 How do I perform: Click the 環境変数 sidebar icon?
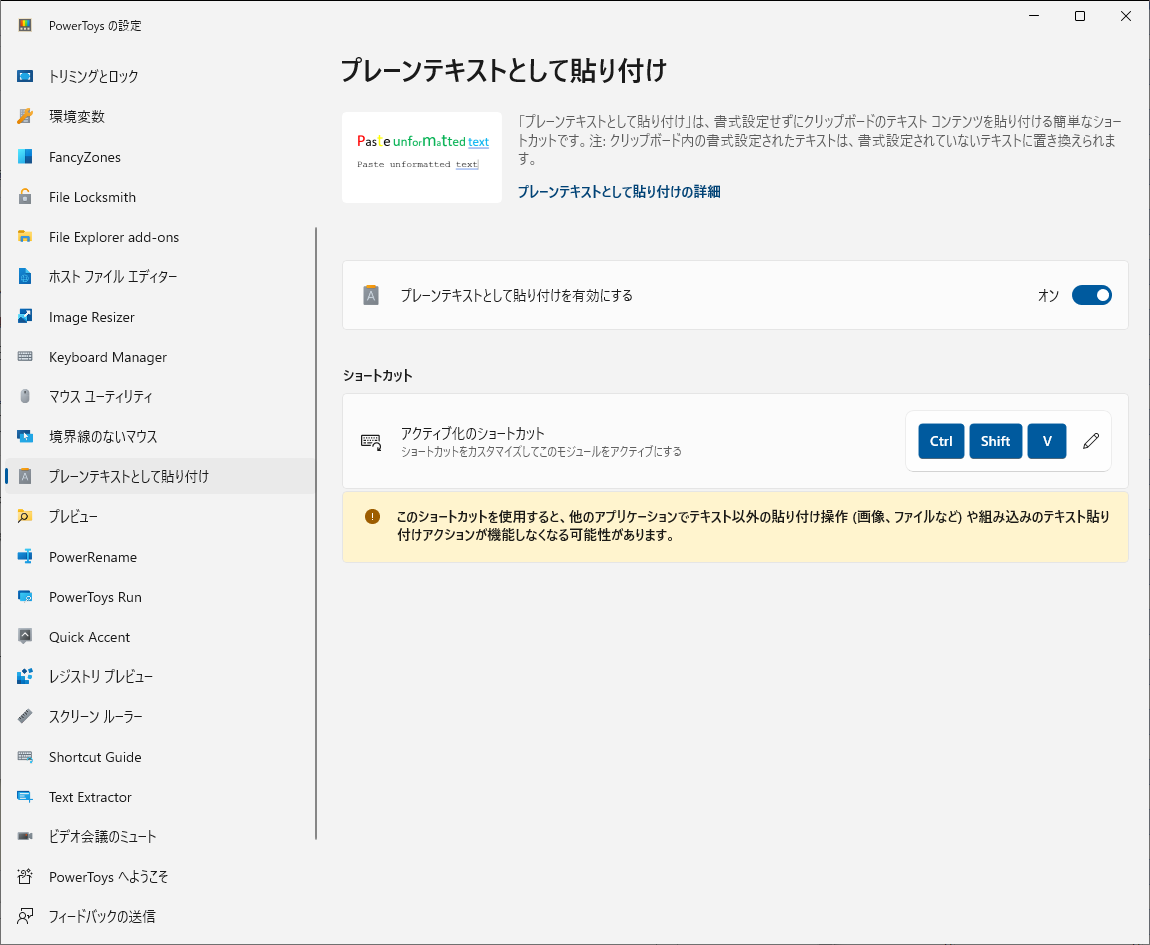click(25, 116)
